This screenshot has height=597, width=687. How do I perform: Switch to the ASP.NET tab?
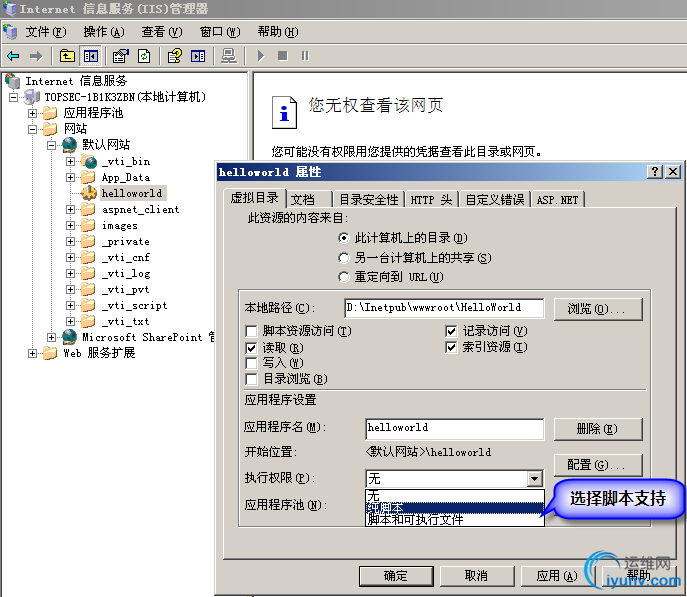(557, 199)
